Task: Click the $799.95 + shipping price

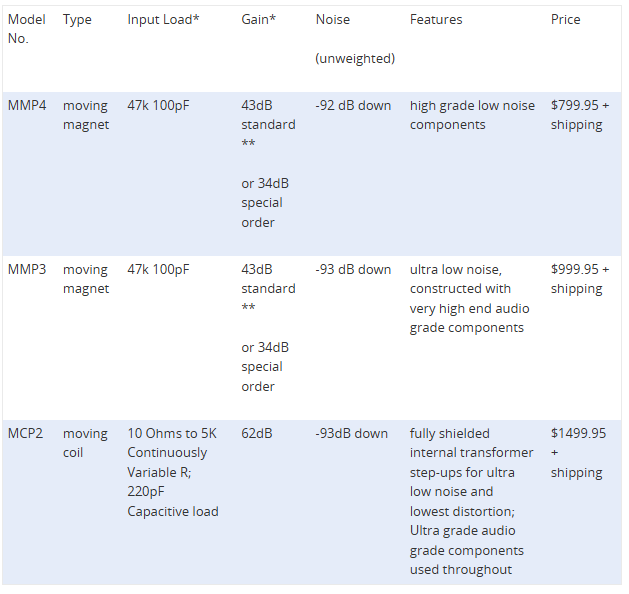Action: [x=579, y=115]
